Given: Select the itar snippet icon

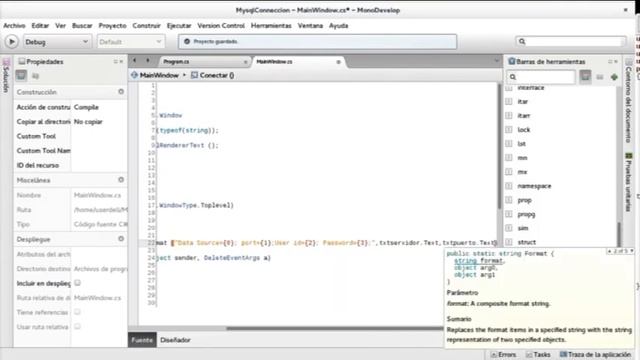Looking at the screenshot, I should [x=509, y=102].
